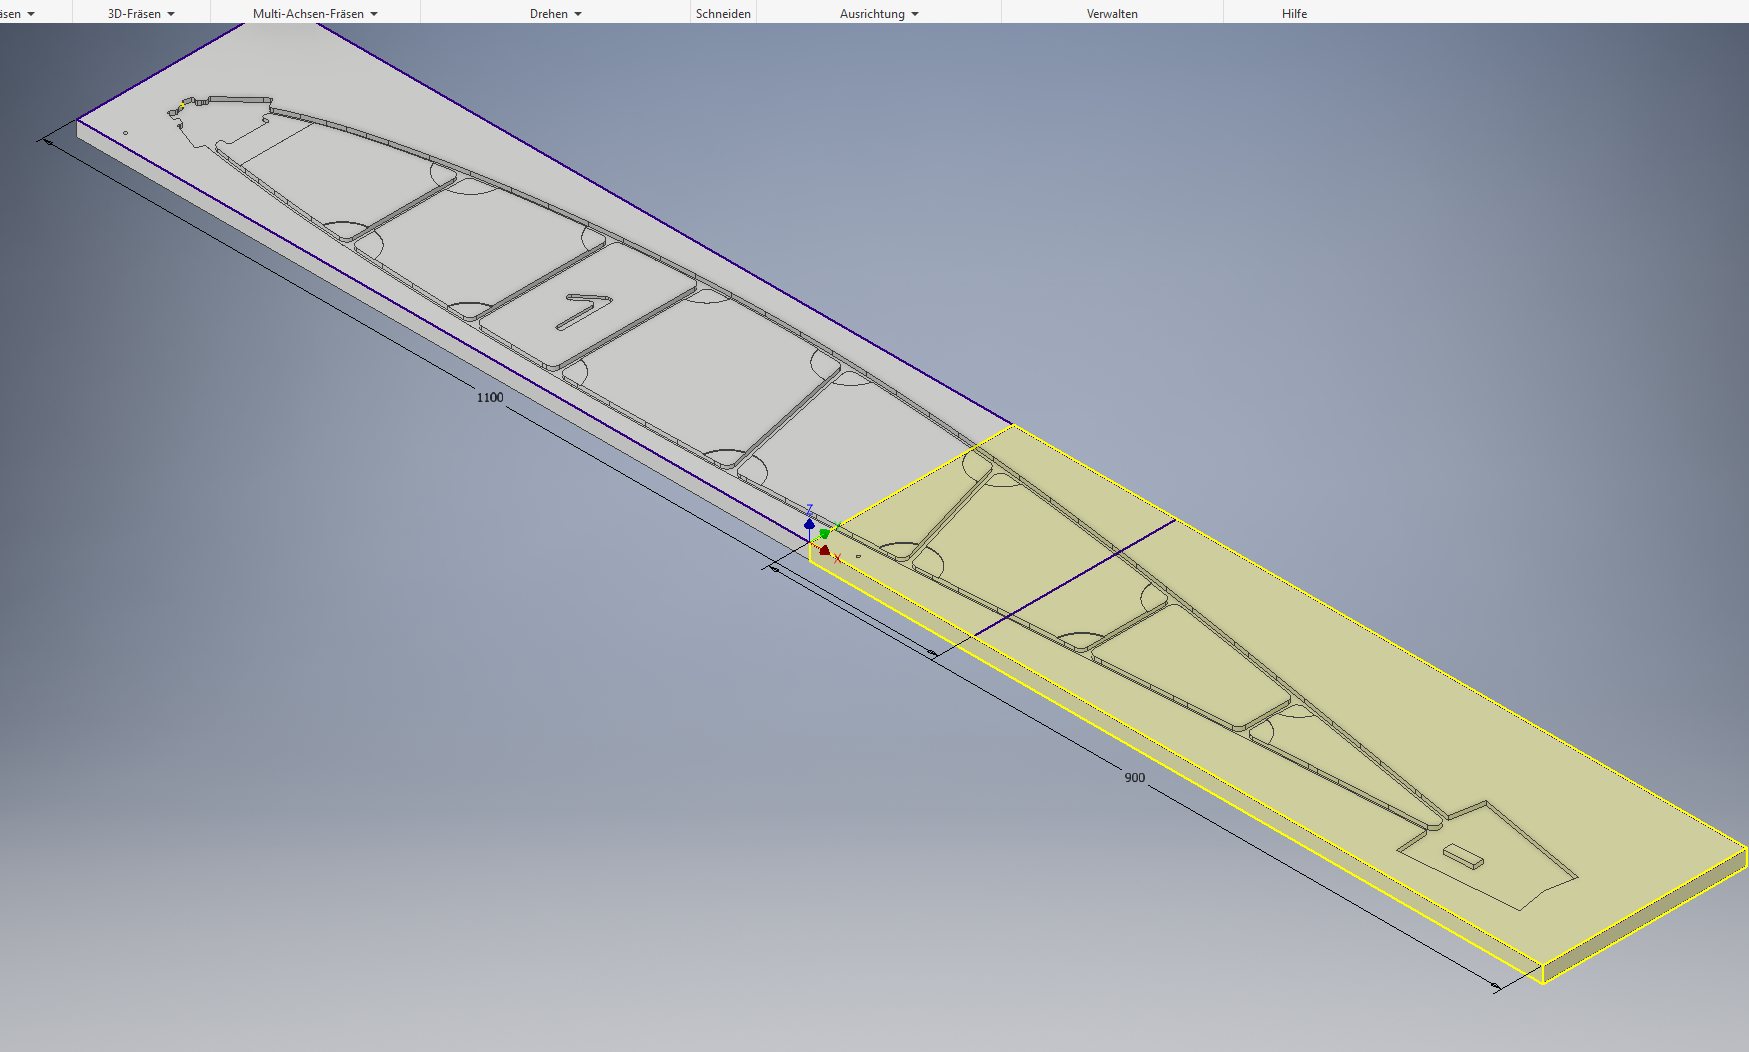Select the green Y-axis arrow of the triad
This screenshot has height=1052, width=1749.
coord(824,534)
